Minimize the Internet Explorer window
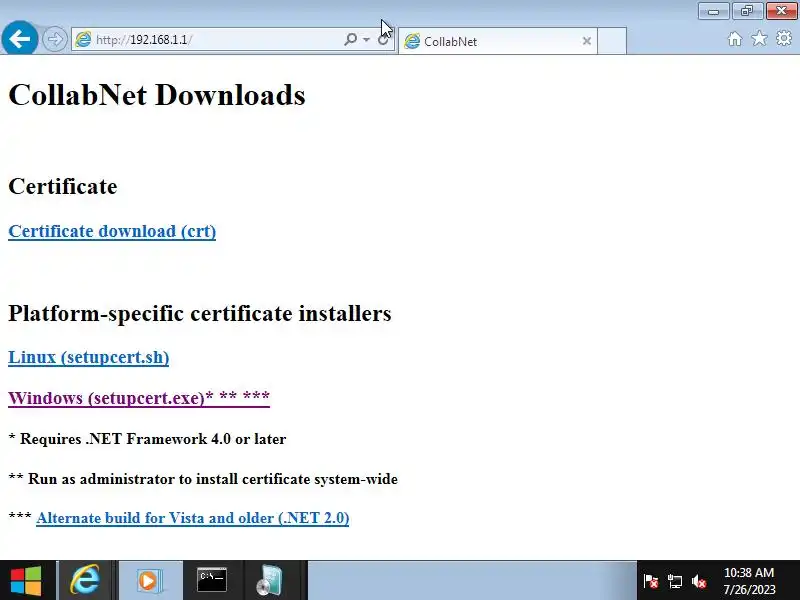This screenshot has width=800, height=600. click(x=714, y=11)
